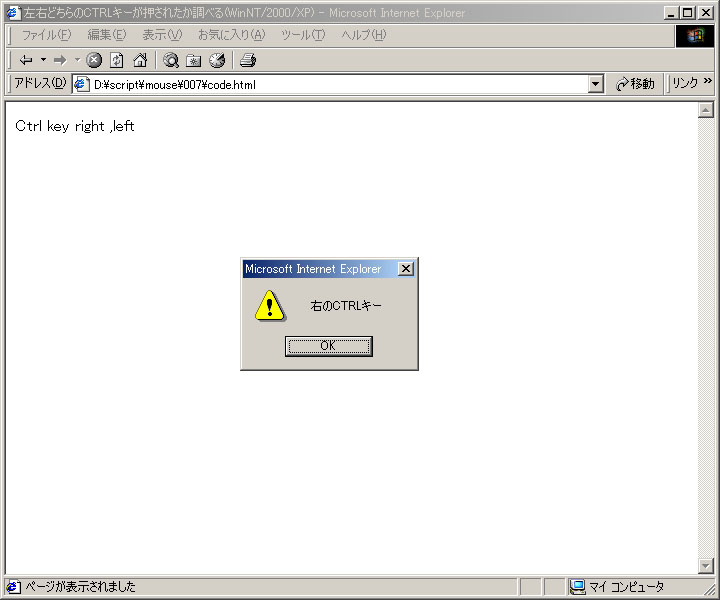Click the page icon in address bar
720x600 pixels.
(81, 84)
